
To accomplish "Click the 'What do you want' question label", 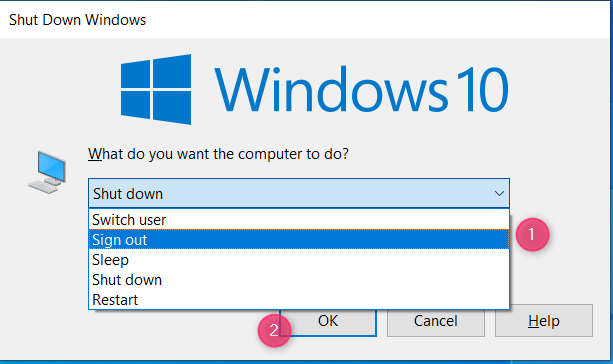I will (x=218, y=154).
